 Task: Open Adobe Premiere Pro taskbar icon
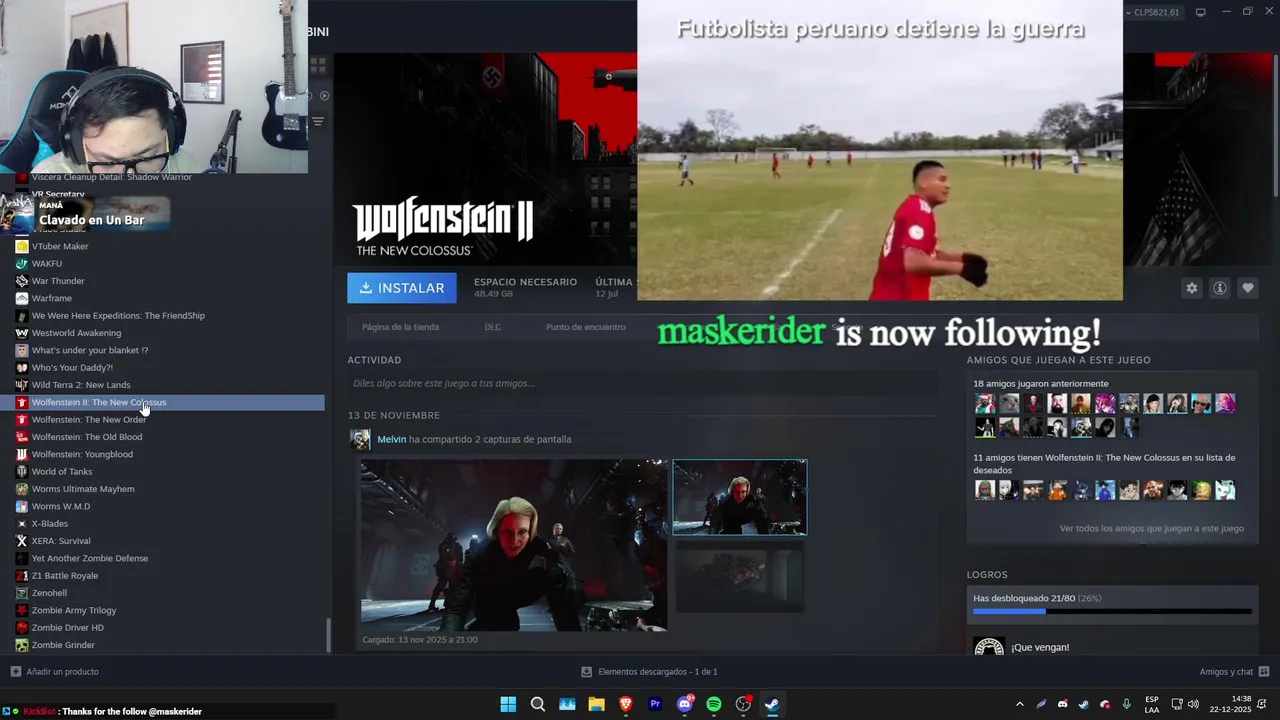(655, 704)
